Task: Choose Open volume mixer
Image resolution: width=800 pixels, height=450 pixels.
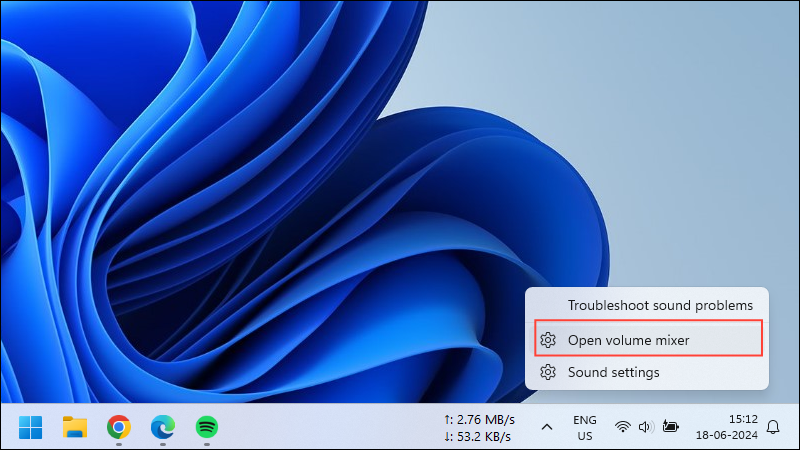Action: (648, 339)
